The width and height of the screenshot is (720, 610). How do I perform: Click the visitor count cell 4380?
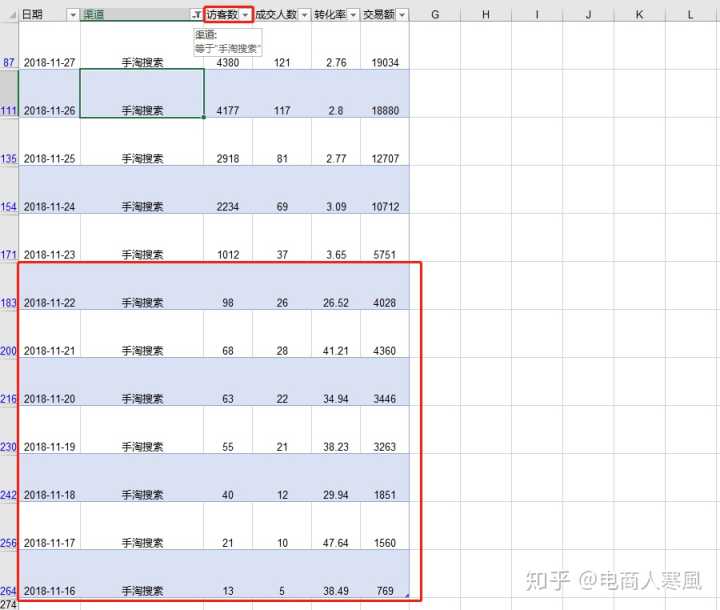click(x=228, y=62)
